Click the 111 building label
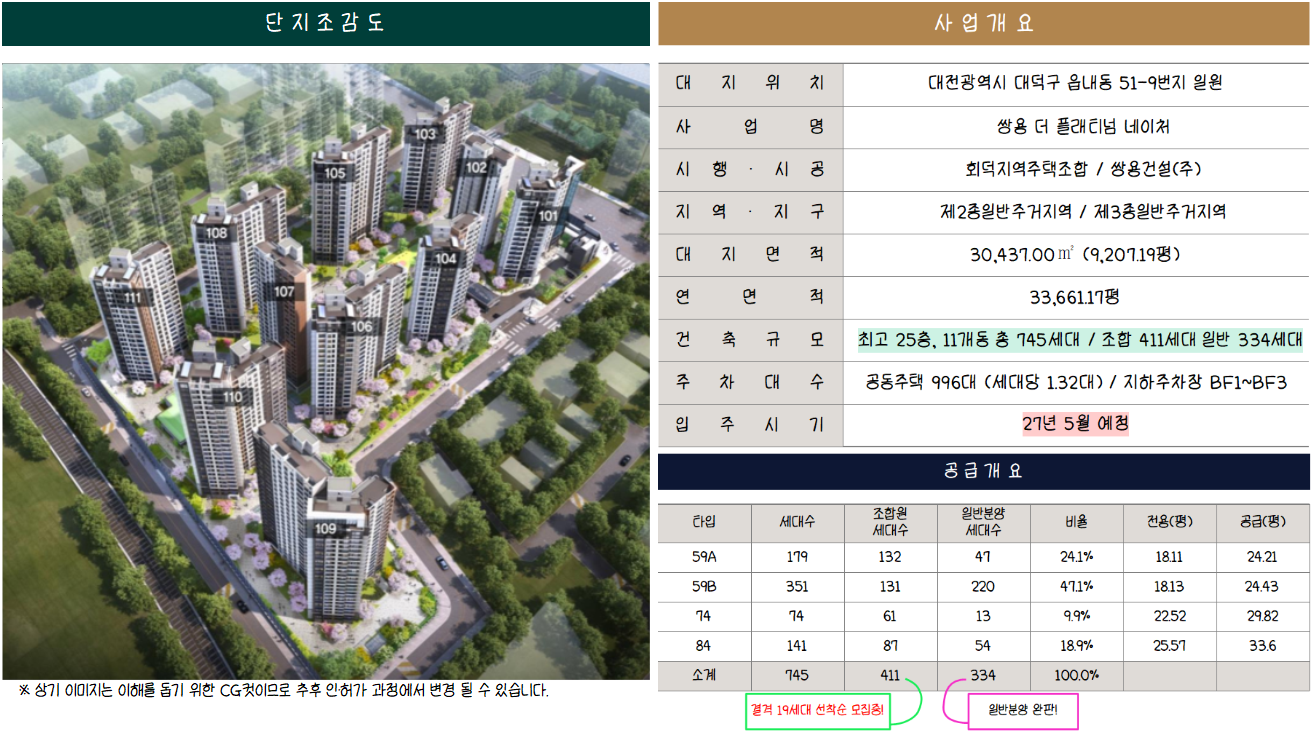This screenshot has height=734, width=1312. [x=132, y=297]
